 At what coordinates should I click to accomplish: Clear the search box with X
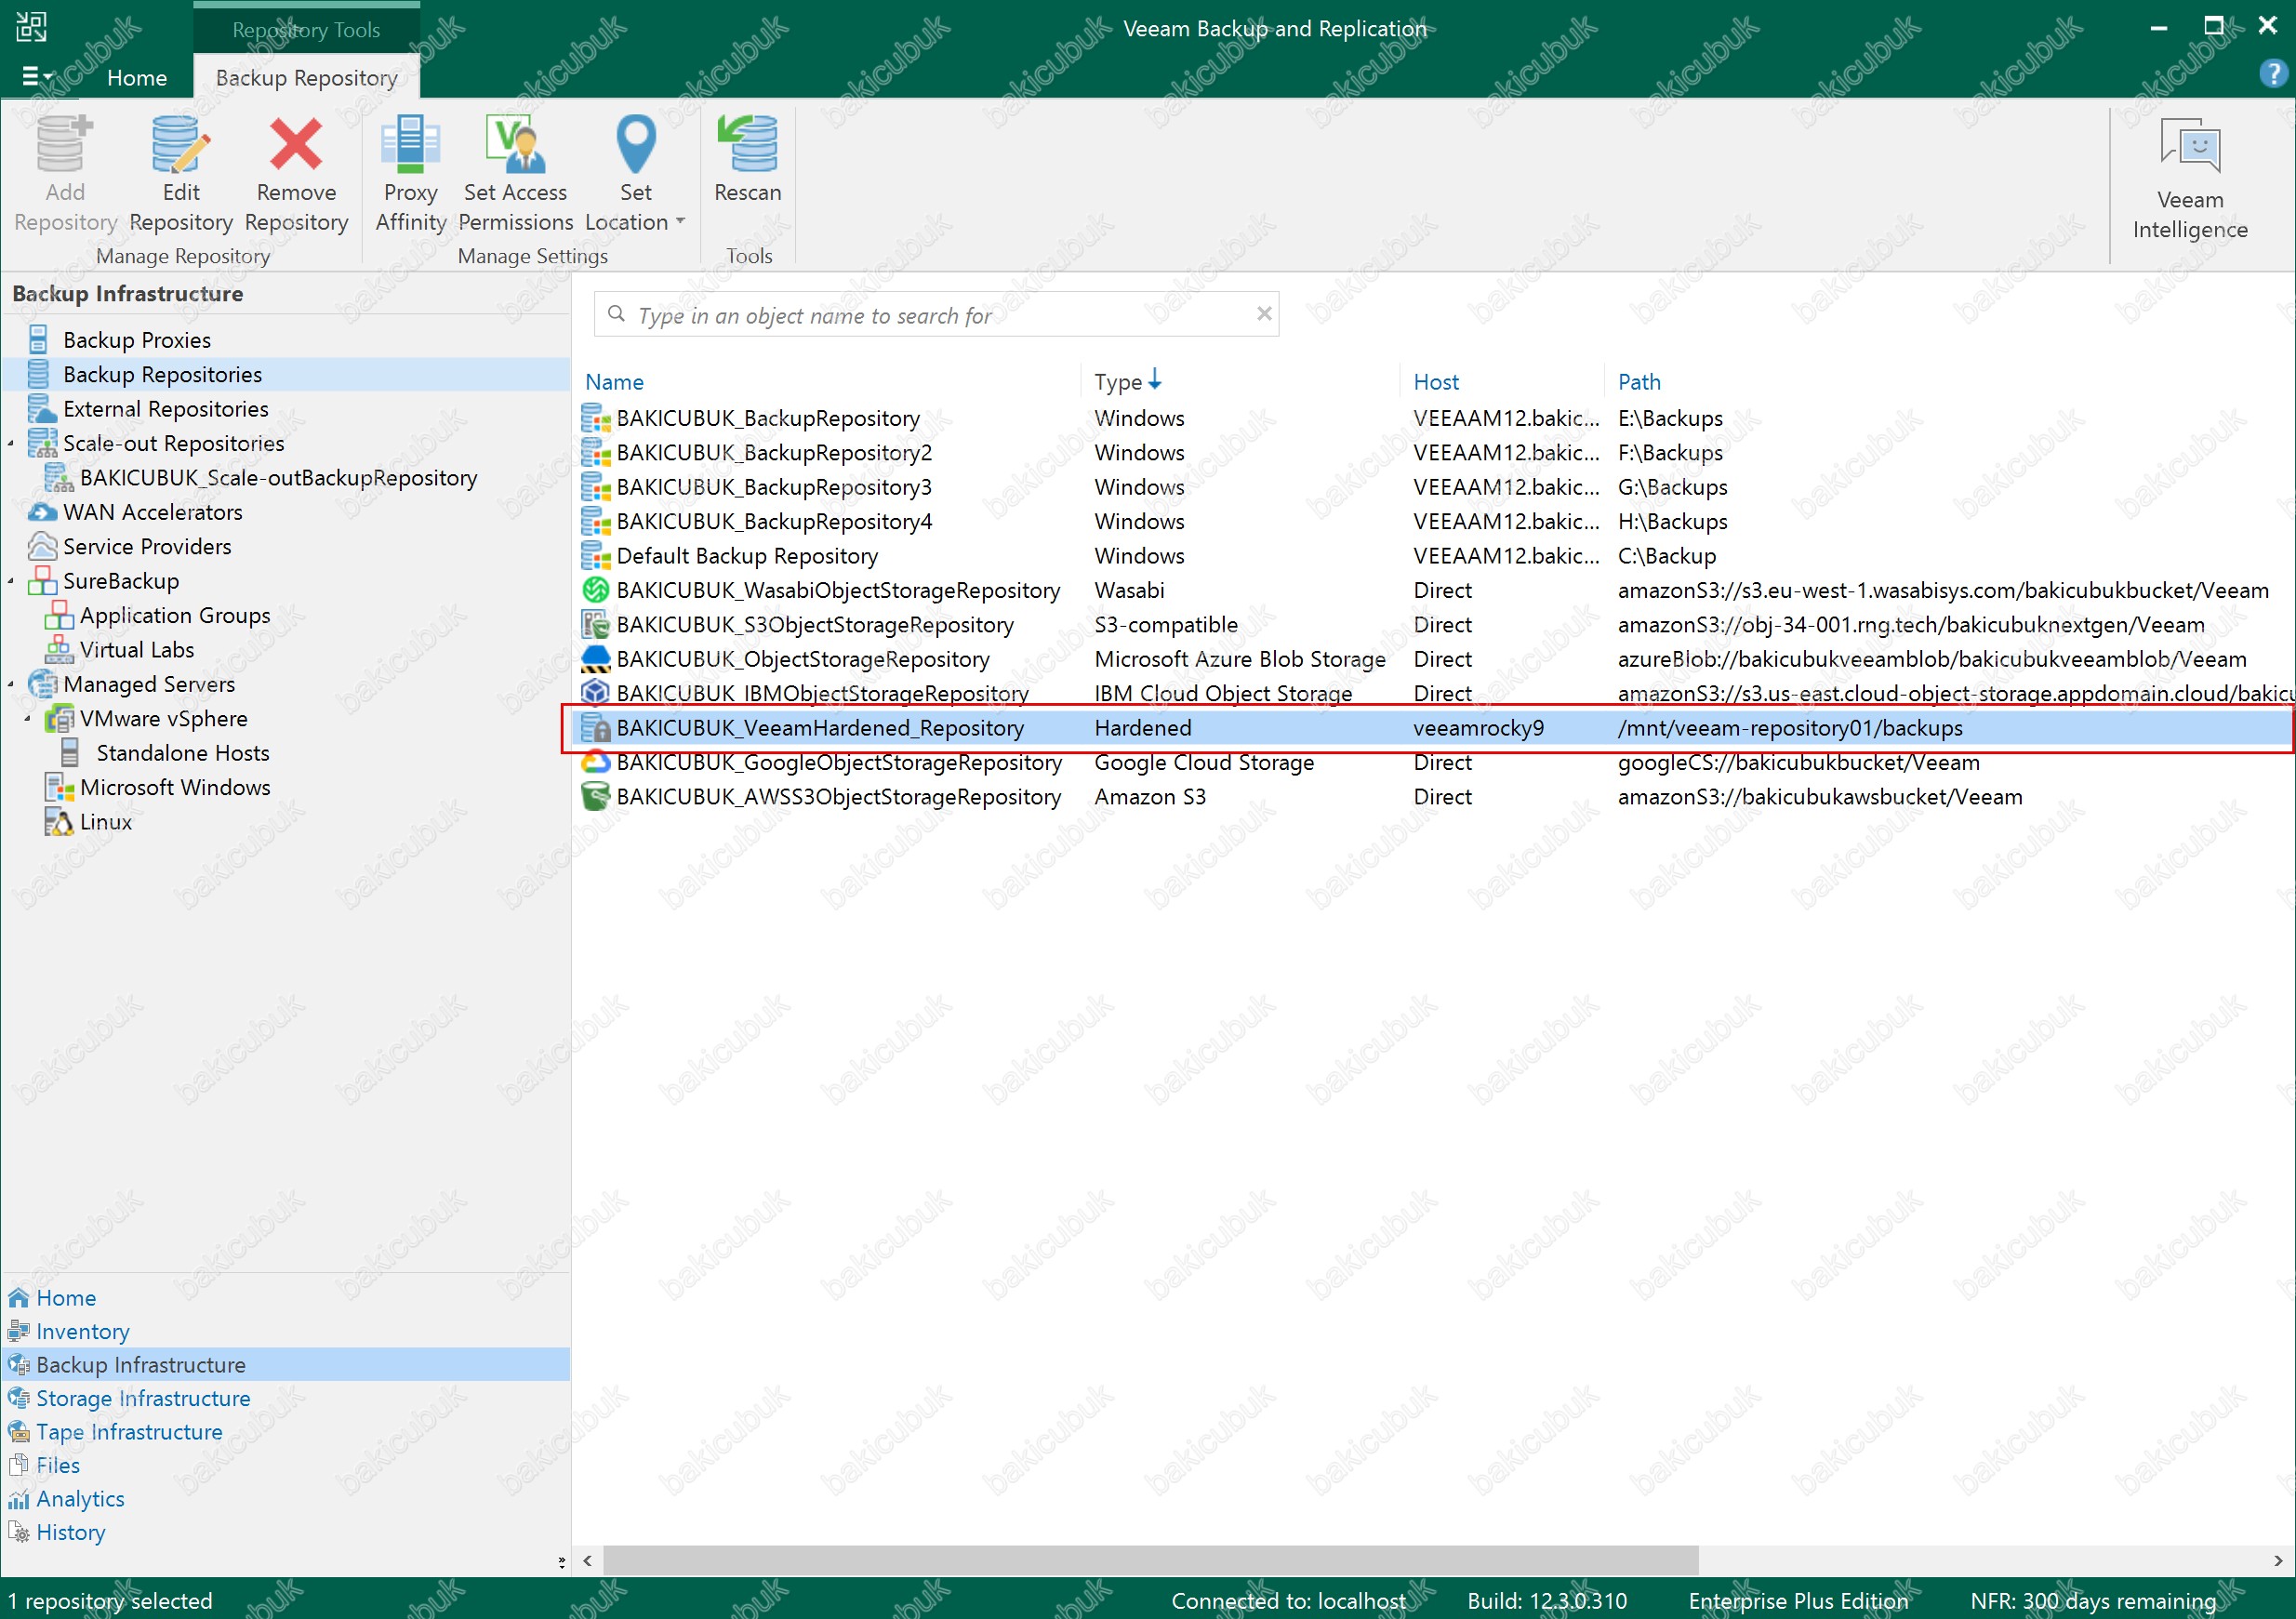[1264, 314]
